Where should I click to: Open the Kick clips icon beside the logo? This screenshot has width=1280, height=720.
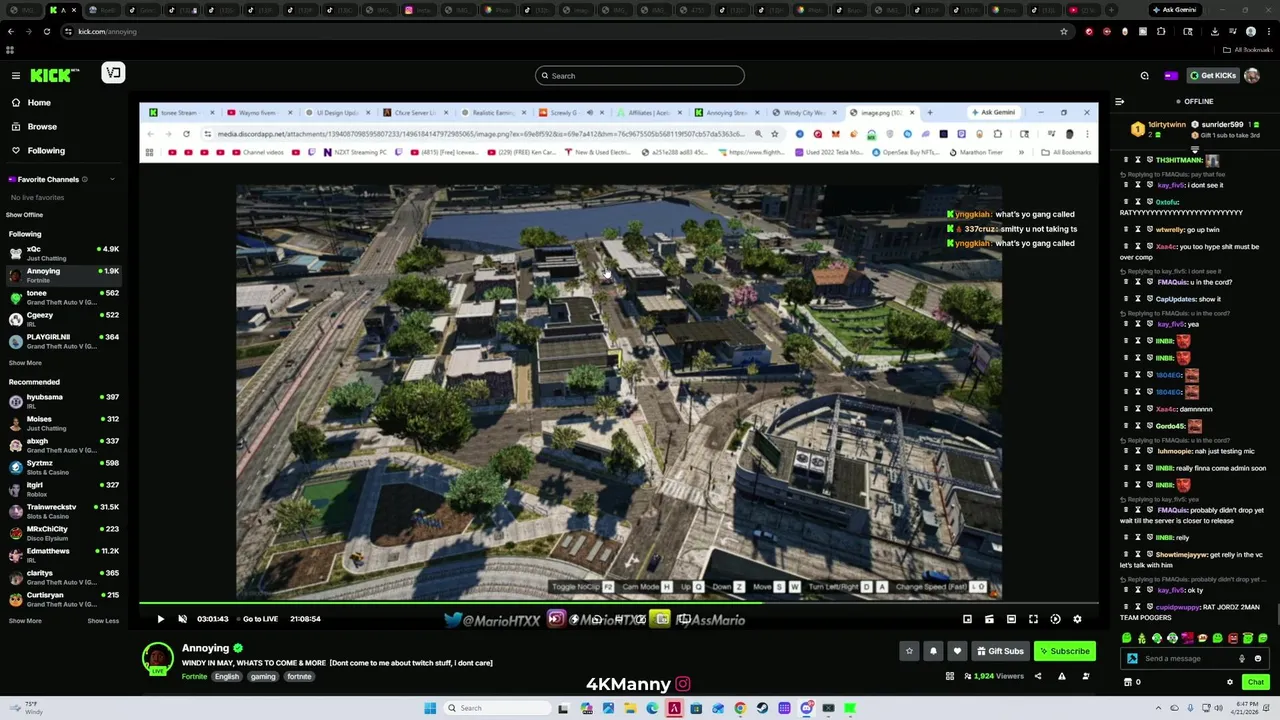point(113,73)
